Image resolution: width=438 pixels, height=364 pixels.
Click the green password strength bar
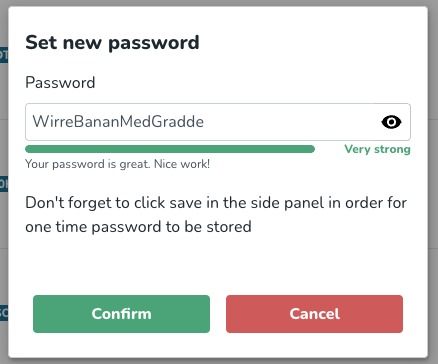[x=170, y=149]
